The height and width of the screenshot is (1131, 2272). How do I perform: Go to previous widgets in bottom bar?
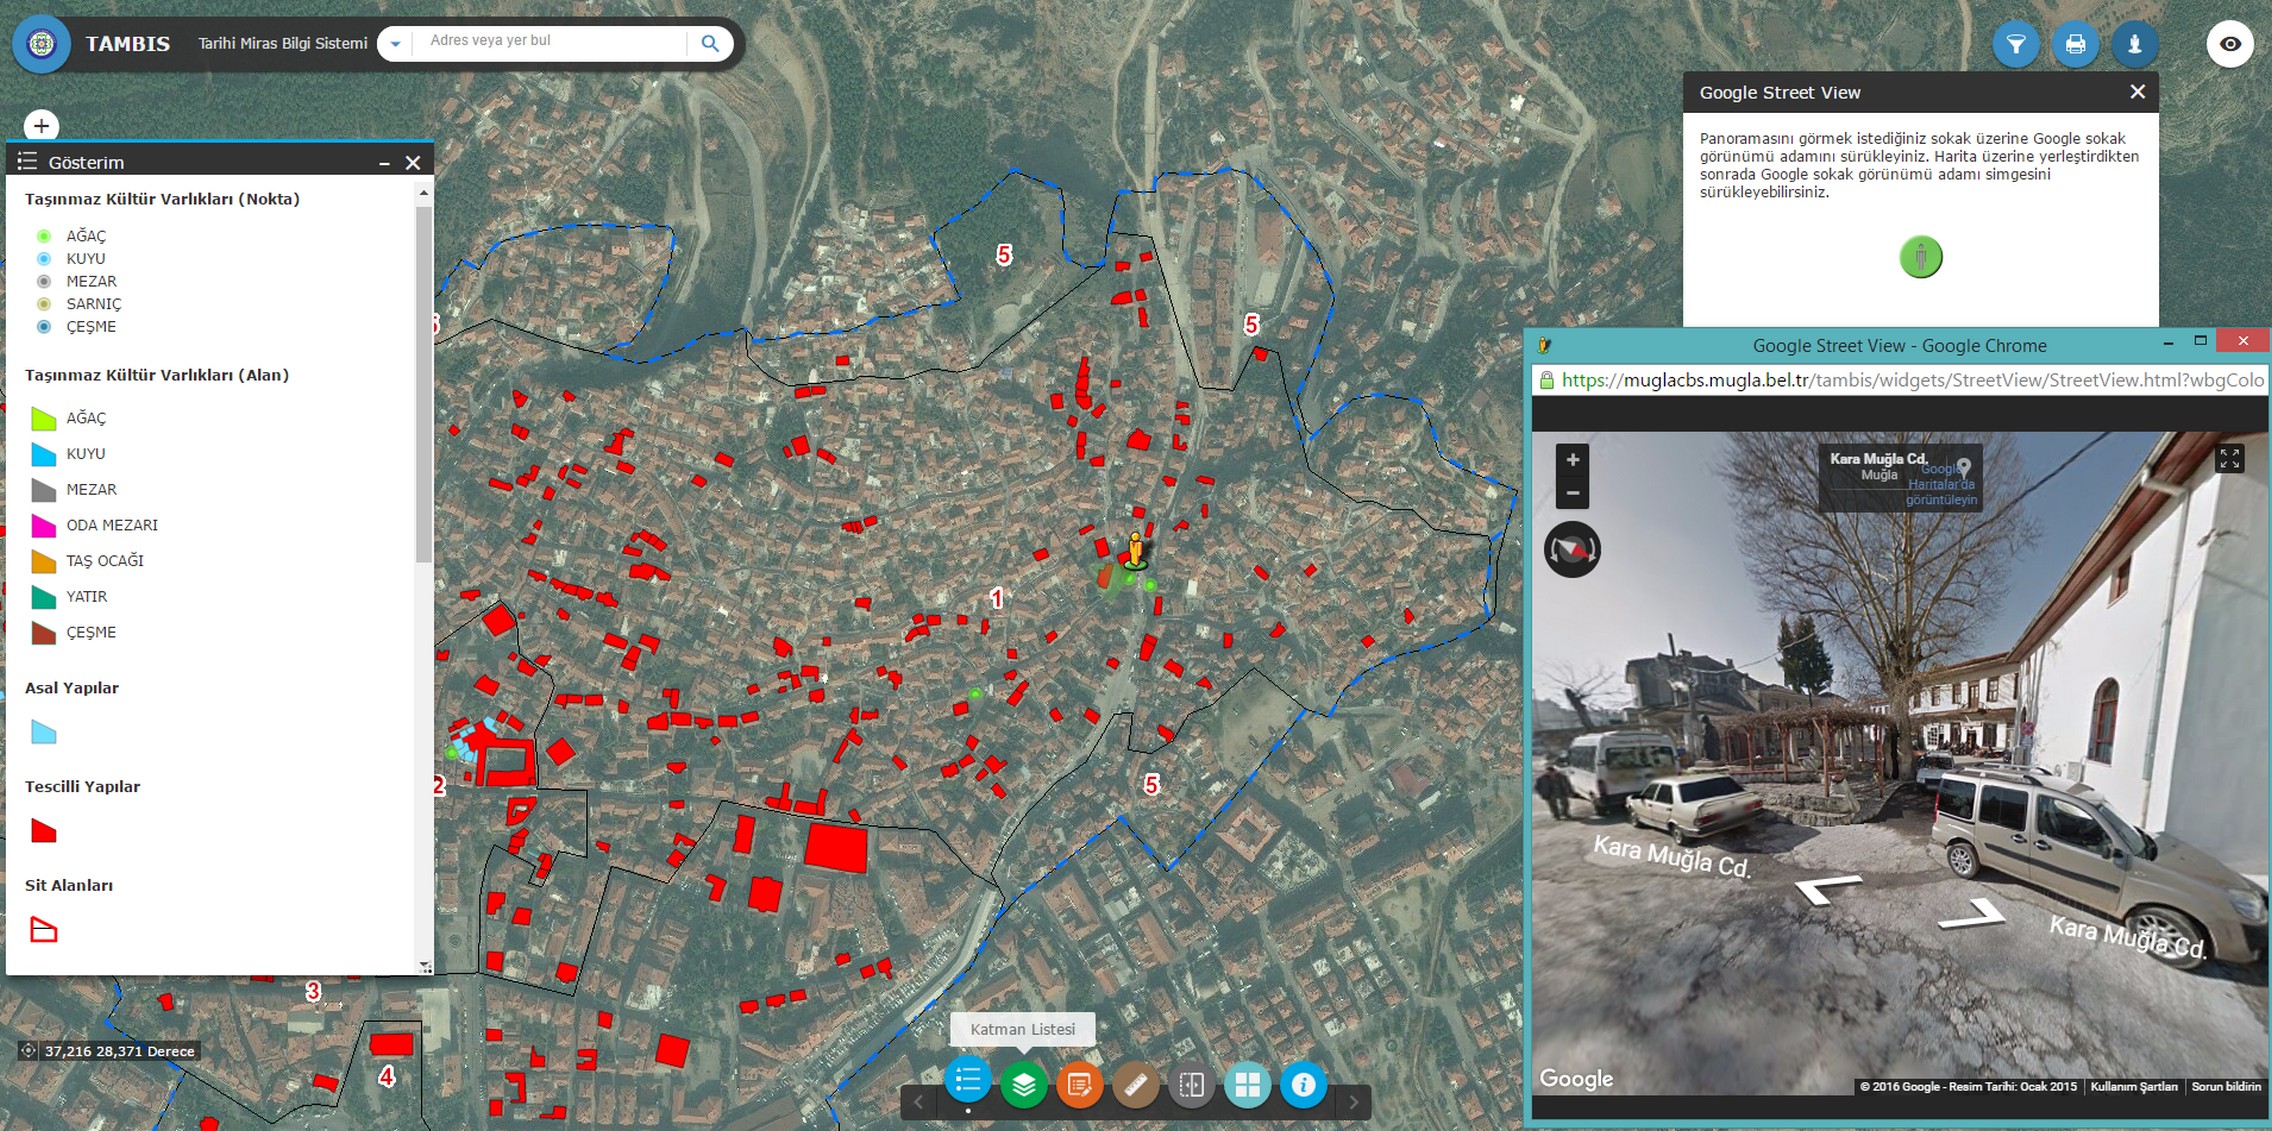pos(918,1102)
